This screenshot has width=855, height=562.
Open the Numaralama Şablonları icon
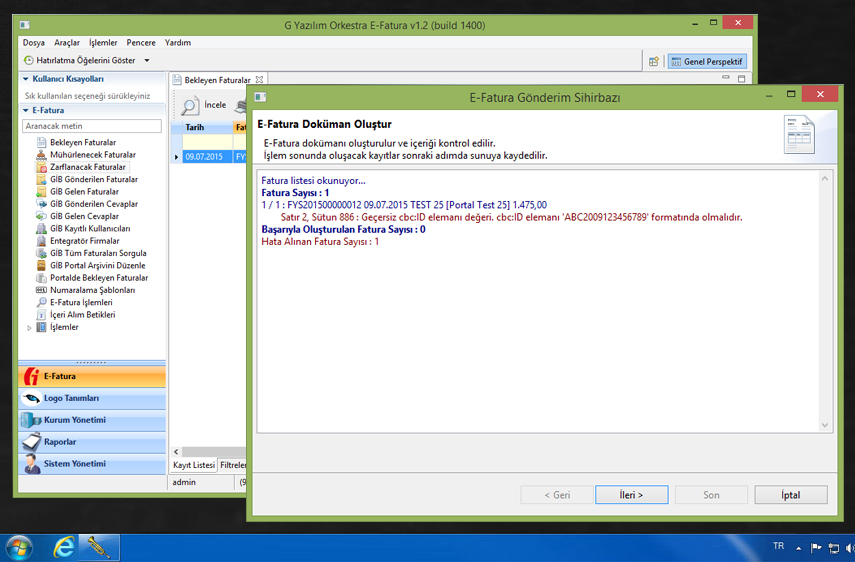click(41, 290)
